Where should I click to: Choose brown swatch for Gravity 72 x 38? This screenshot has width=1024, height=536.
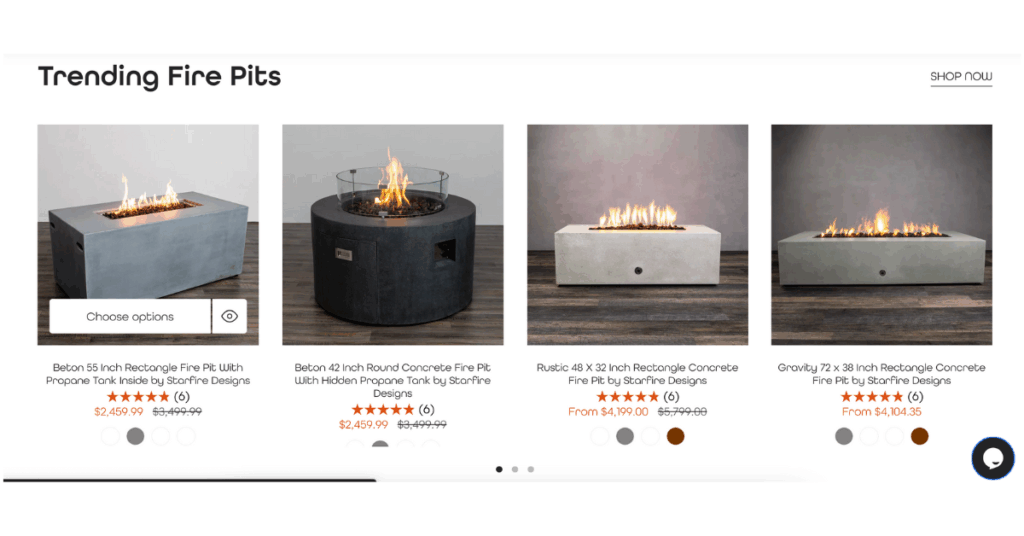point(920,435)
